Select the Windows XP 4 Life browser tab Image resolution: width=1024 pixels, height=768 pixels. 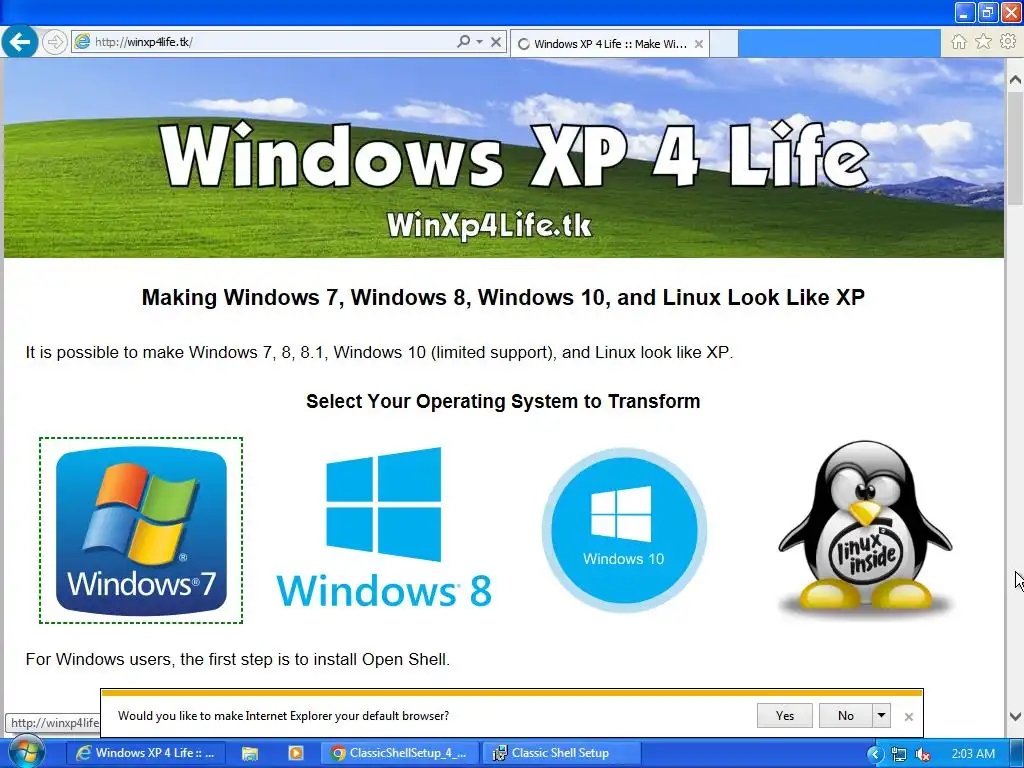pos(610,44)
